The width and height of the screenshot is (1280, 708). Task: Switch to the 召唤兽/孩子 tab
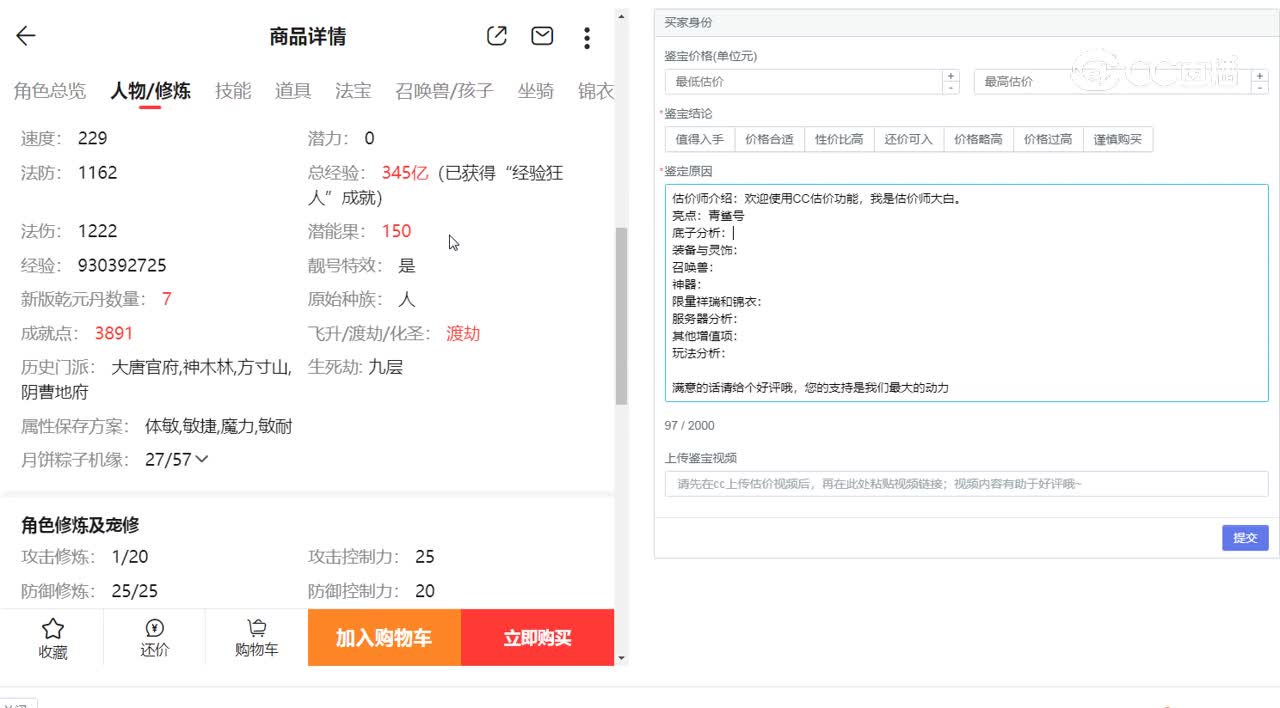[444, 91]
